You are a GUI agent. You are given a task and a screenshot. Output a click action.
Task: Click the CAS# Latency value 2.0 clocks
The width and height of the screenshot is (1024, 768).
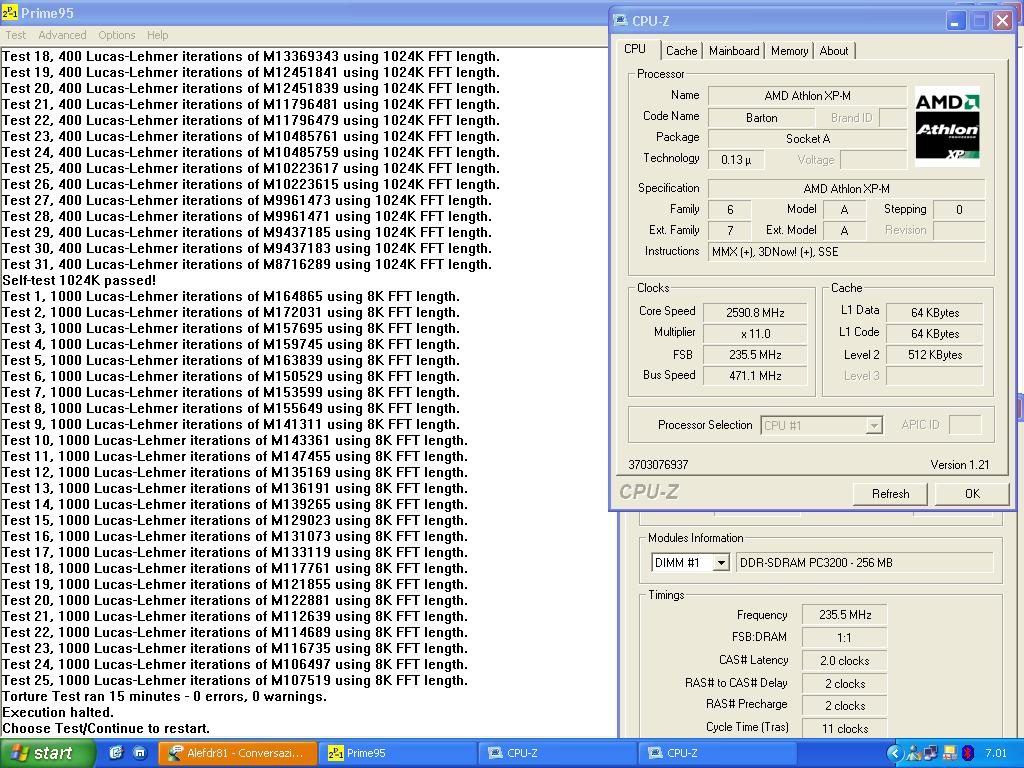(844, 661)
